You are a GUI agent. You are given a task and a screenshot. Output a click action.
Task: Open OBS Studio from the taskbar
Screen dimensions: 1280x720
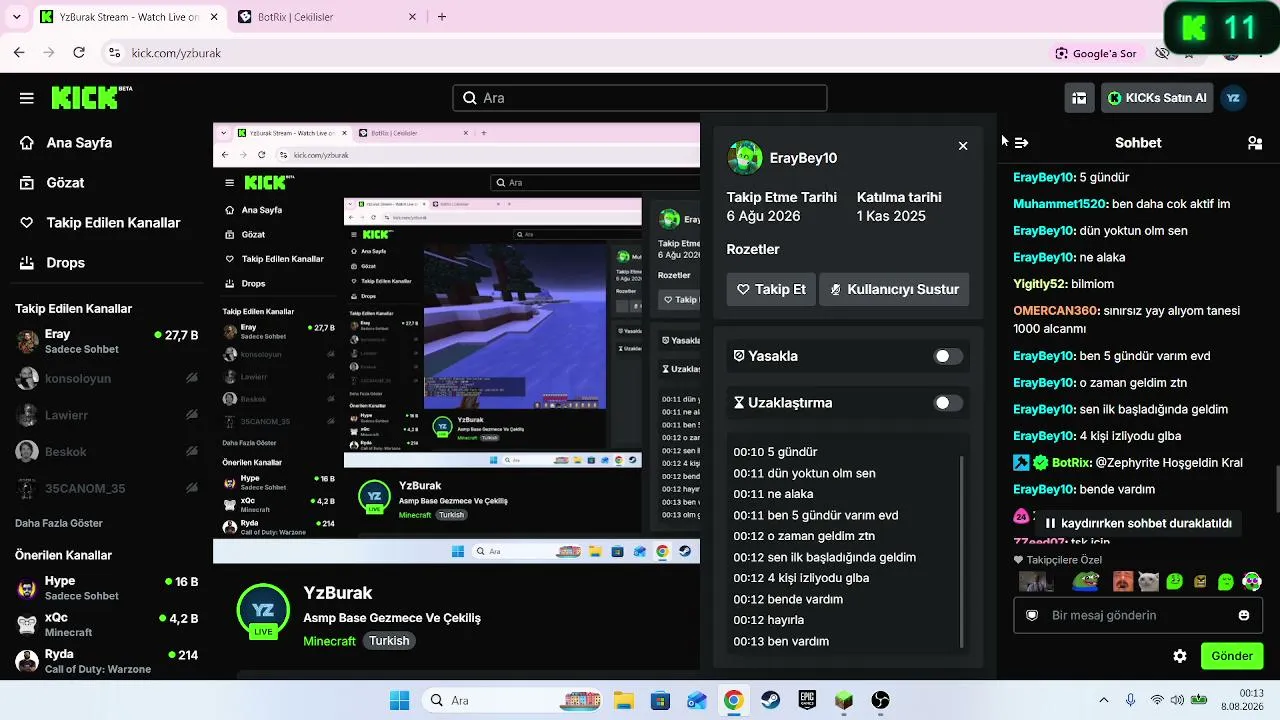click(881, 700)
